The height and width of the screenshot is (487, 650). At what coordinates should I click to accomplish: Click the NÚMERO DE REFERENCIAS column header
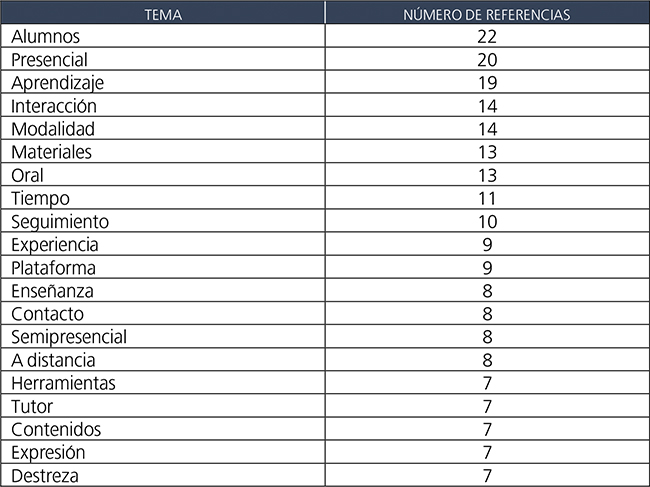coord(487,15)
